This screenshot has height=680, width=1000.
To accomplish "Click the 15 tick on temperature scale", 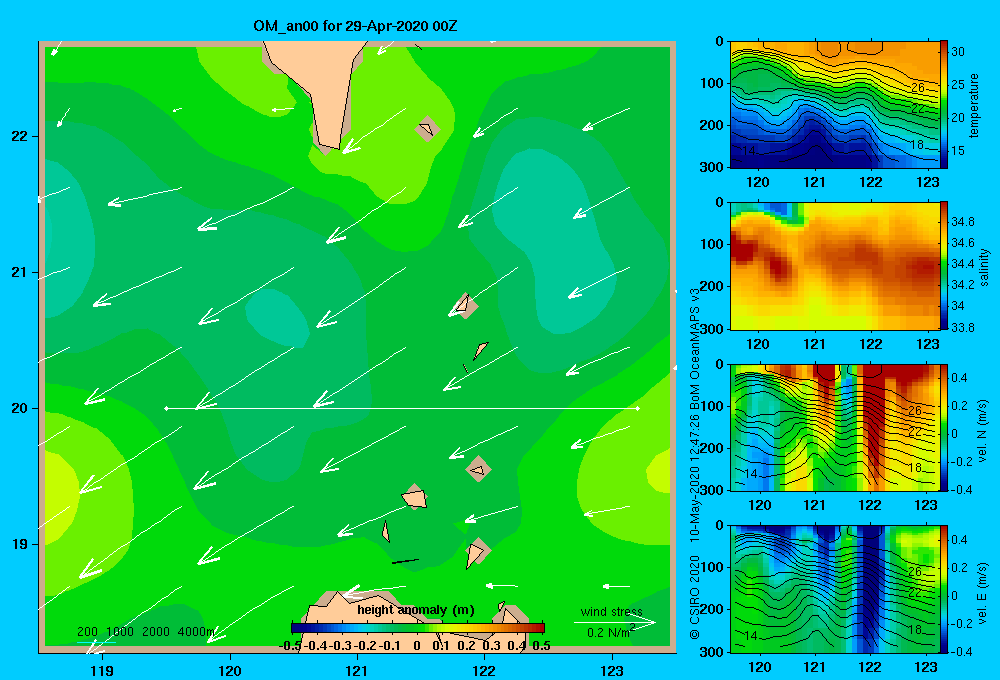I will click(958, 151).
